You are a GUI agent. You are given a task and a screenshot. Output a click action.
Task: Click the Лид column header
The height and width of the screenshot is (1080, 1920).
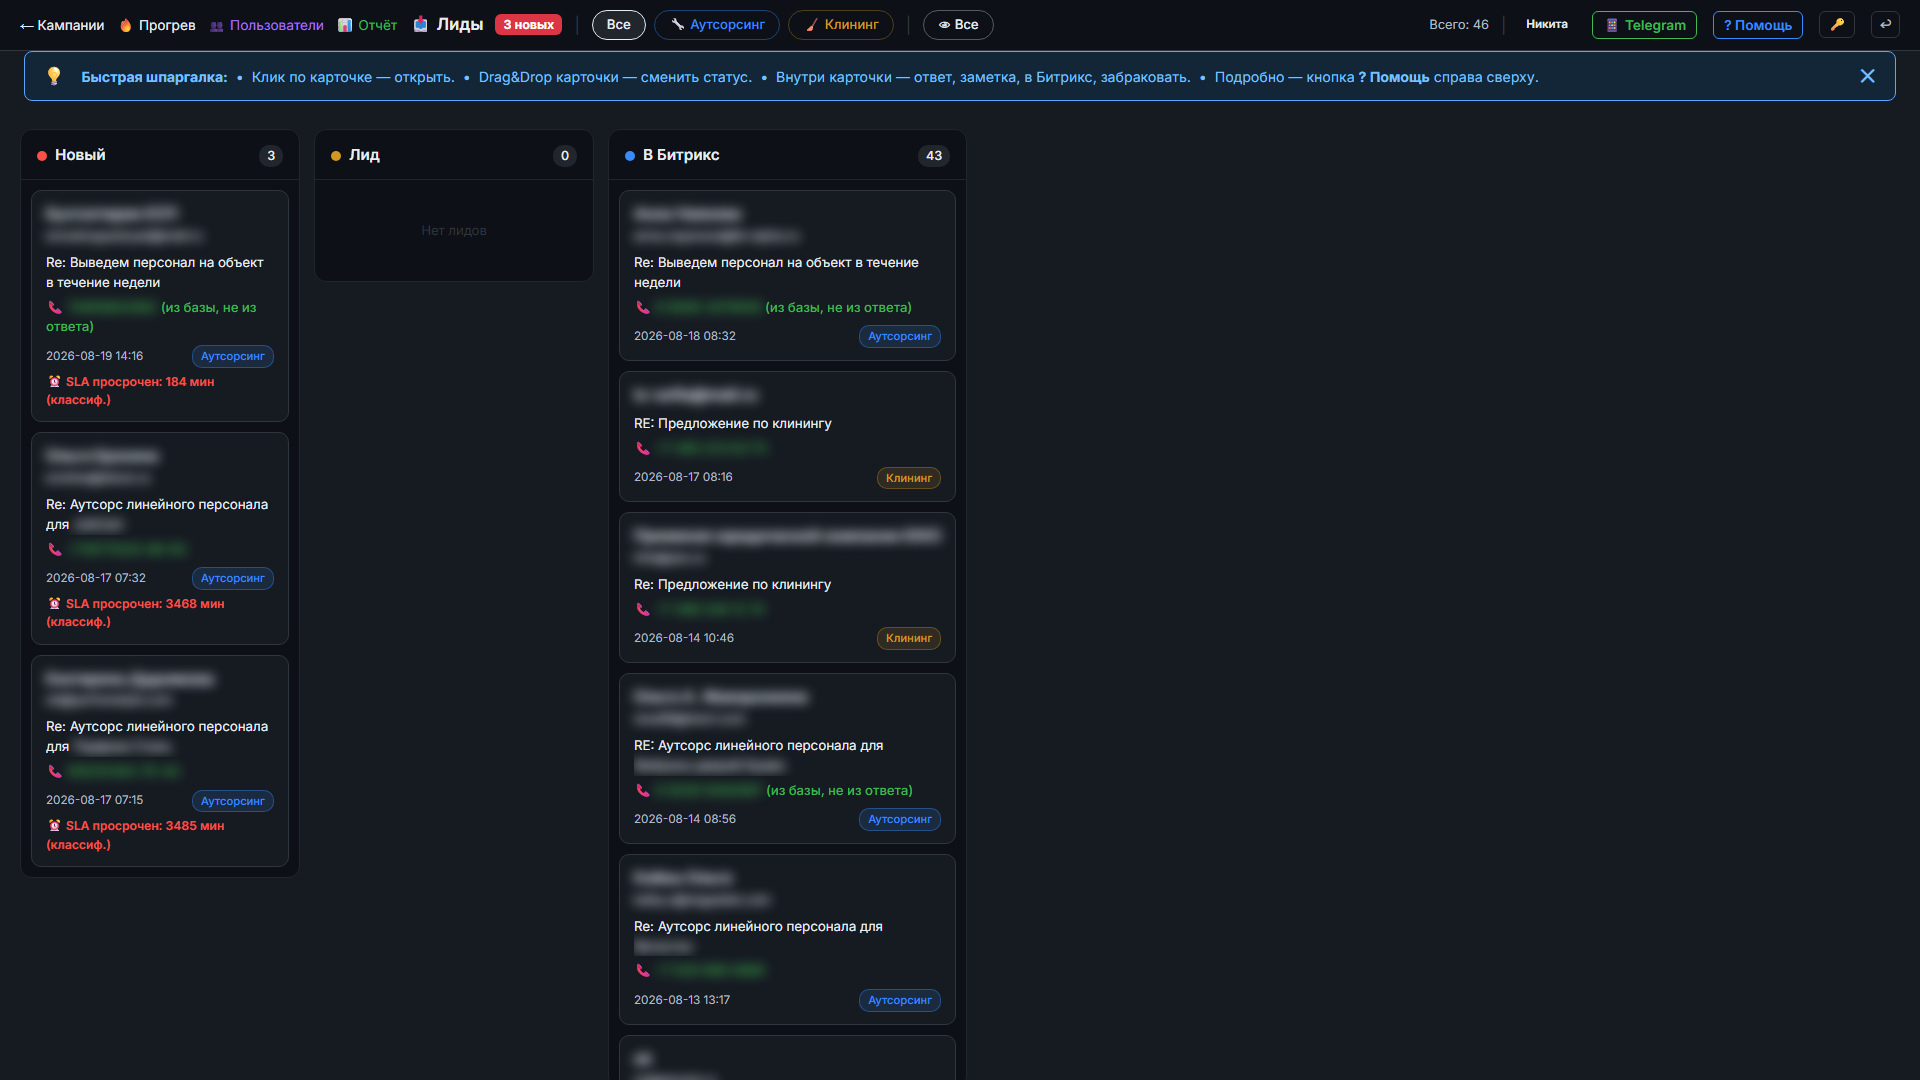pos(454,155)
